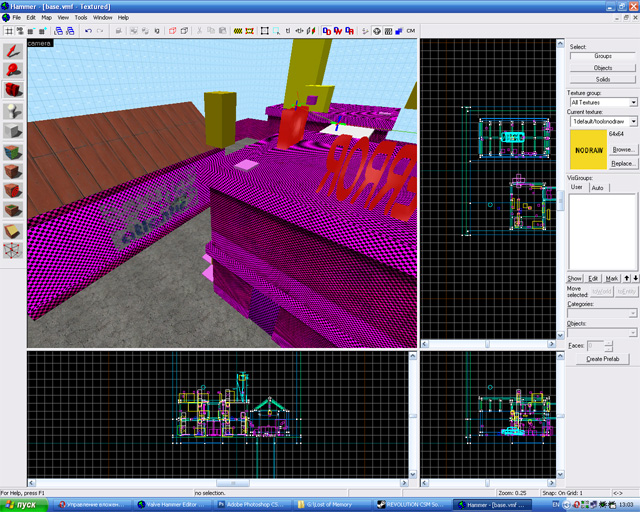Select the Vertex manipulation tool

click(13, 250)
